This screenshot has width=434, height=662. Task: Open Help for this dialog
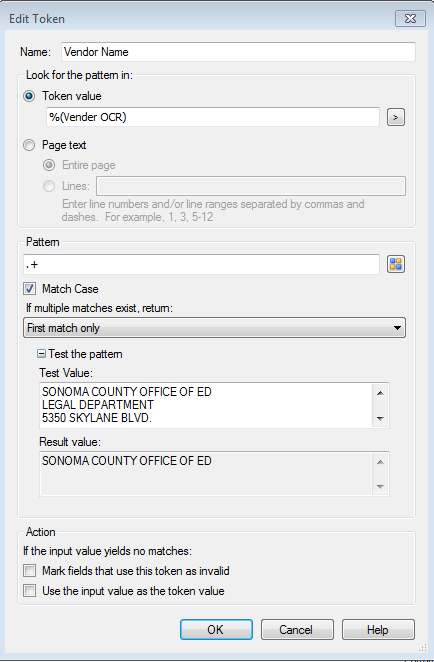point(378,629)
